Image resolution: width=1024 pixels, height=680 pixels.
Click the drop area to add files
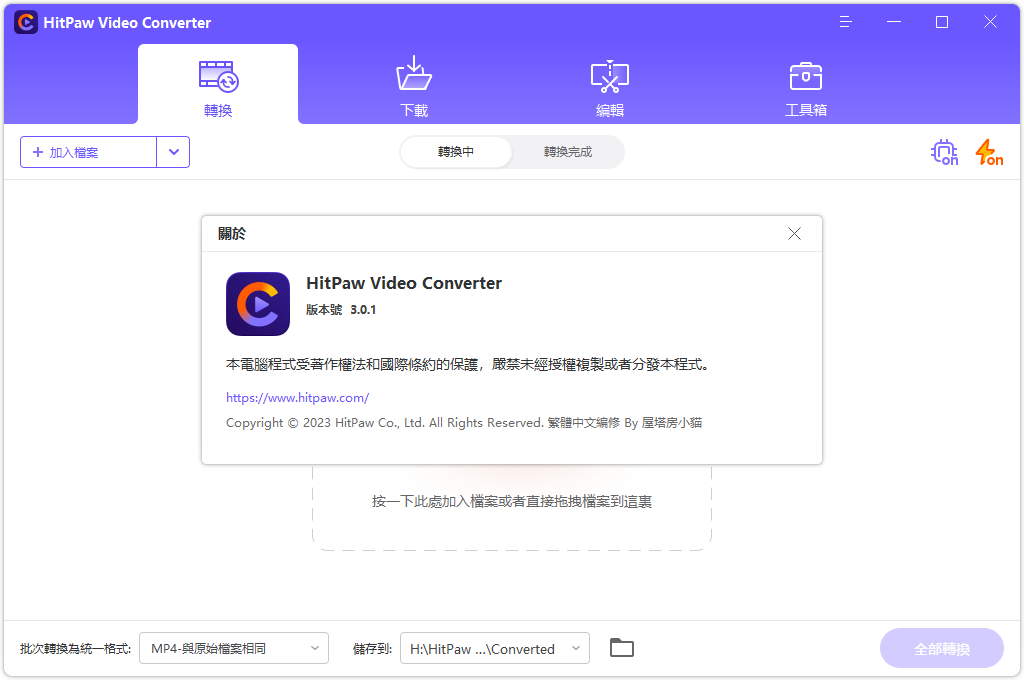click(512, 508)
